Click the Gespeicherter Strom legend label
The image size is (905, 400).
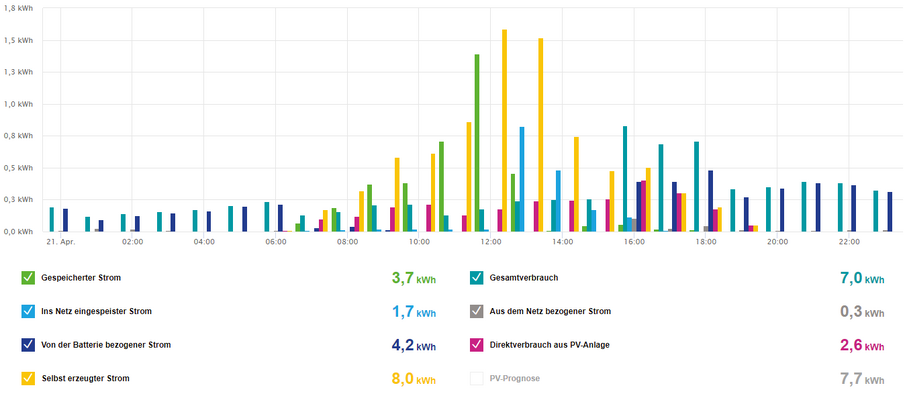(81, 278)
